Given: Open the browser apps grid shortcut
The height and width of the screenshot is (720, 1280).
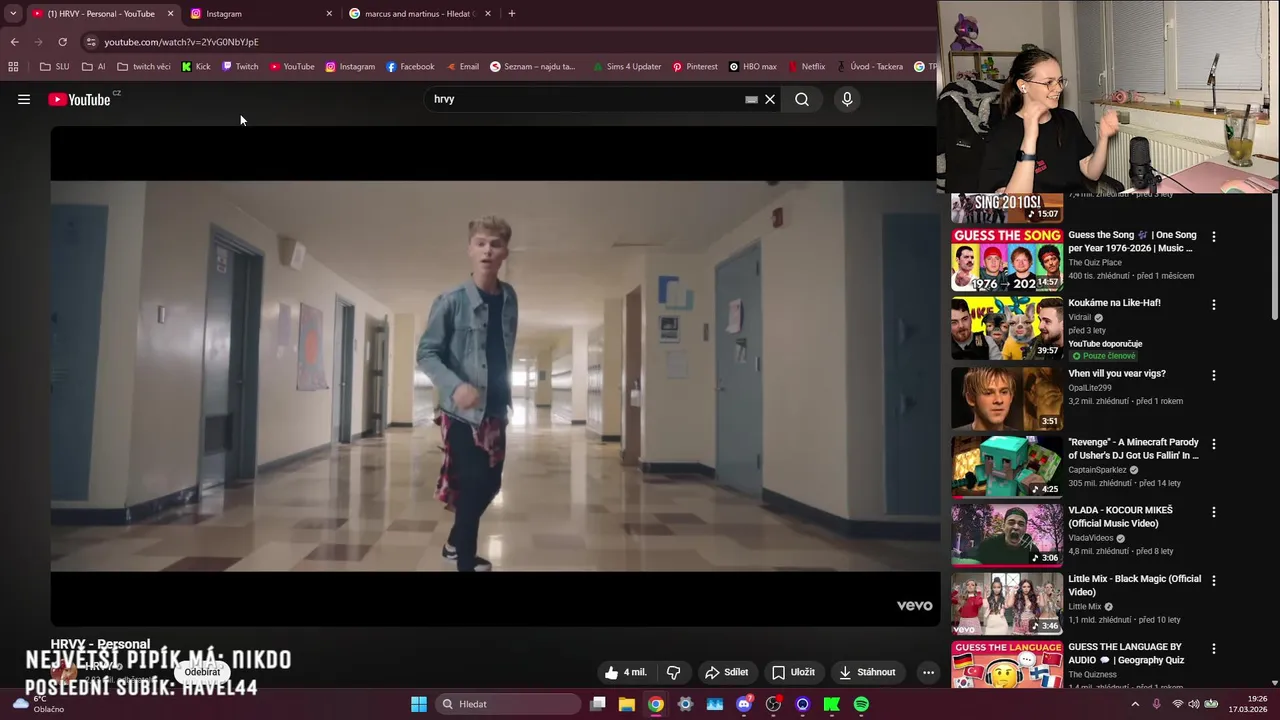Looking at the screenshot, I should (x=13, y=67).
